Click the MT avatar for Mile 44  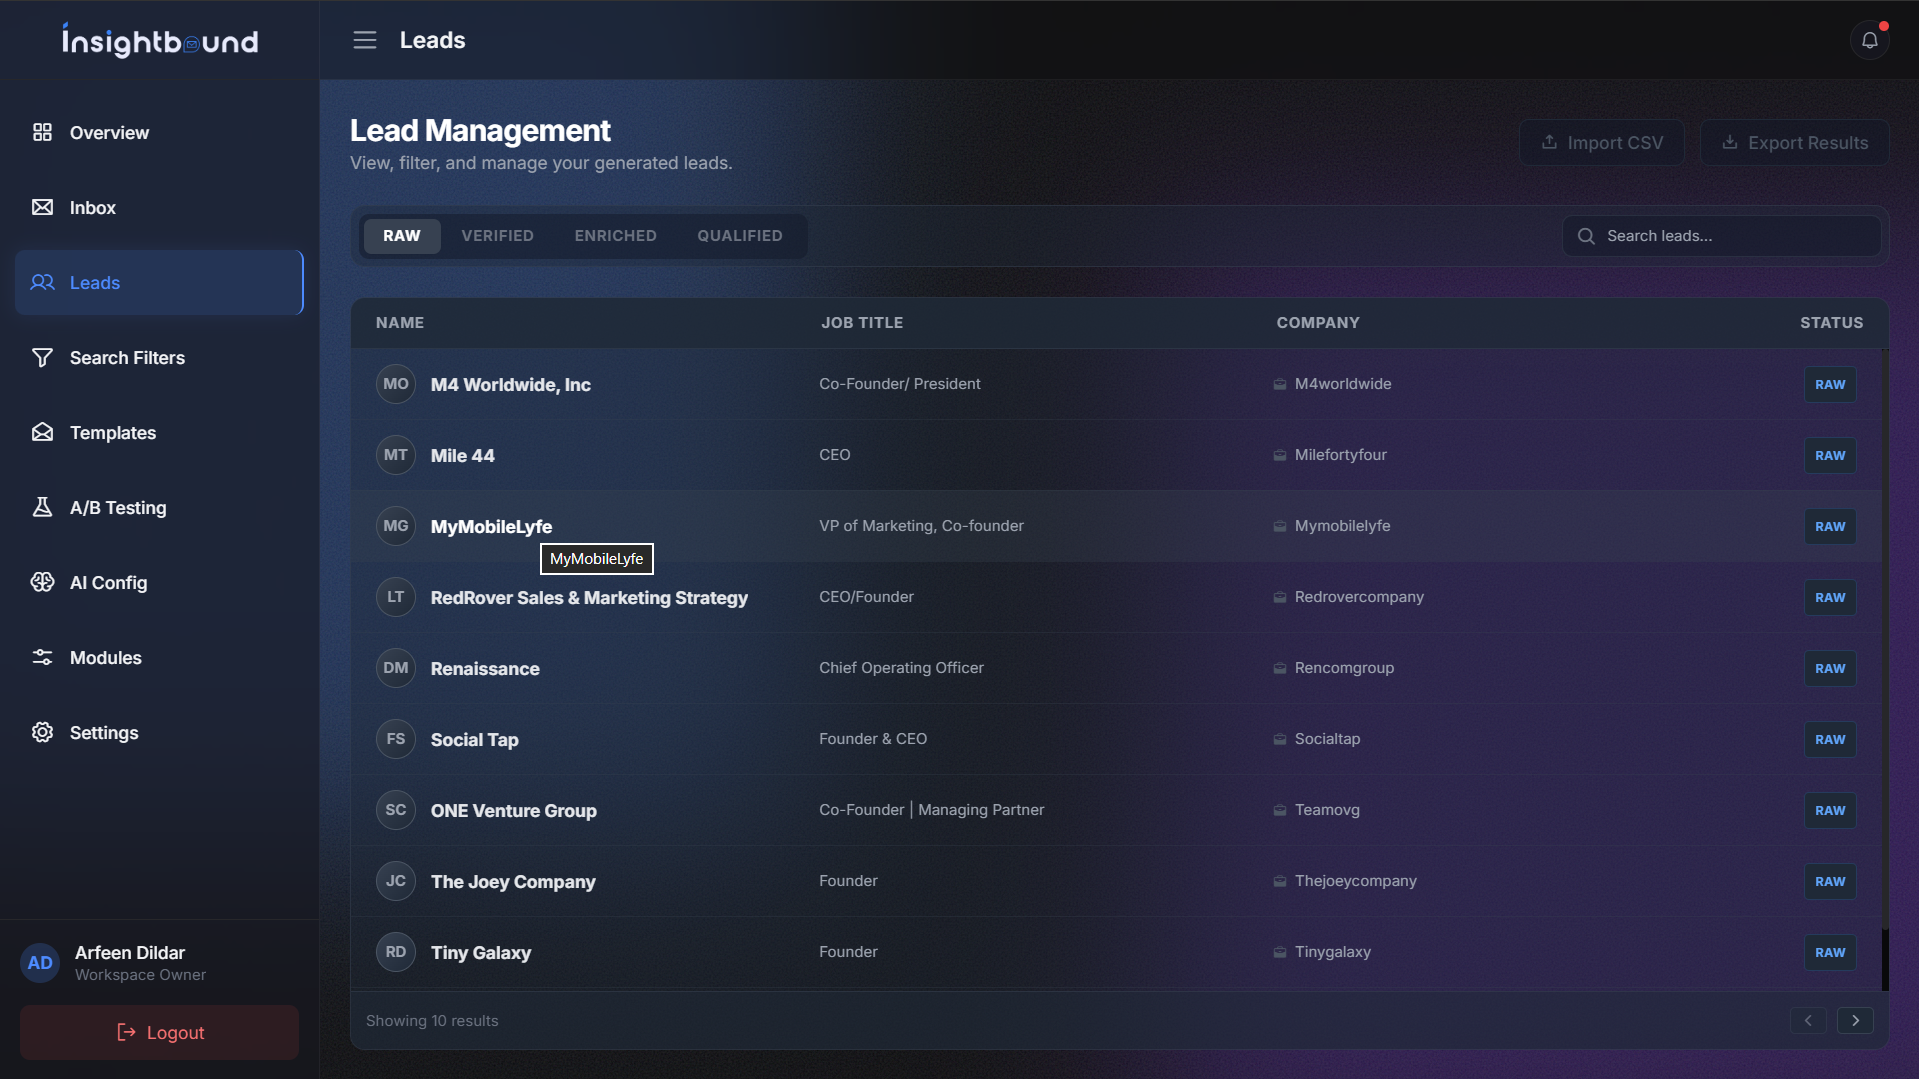[396, 455]
